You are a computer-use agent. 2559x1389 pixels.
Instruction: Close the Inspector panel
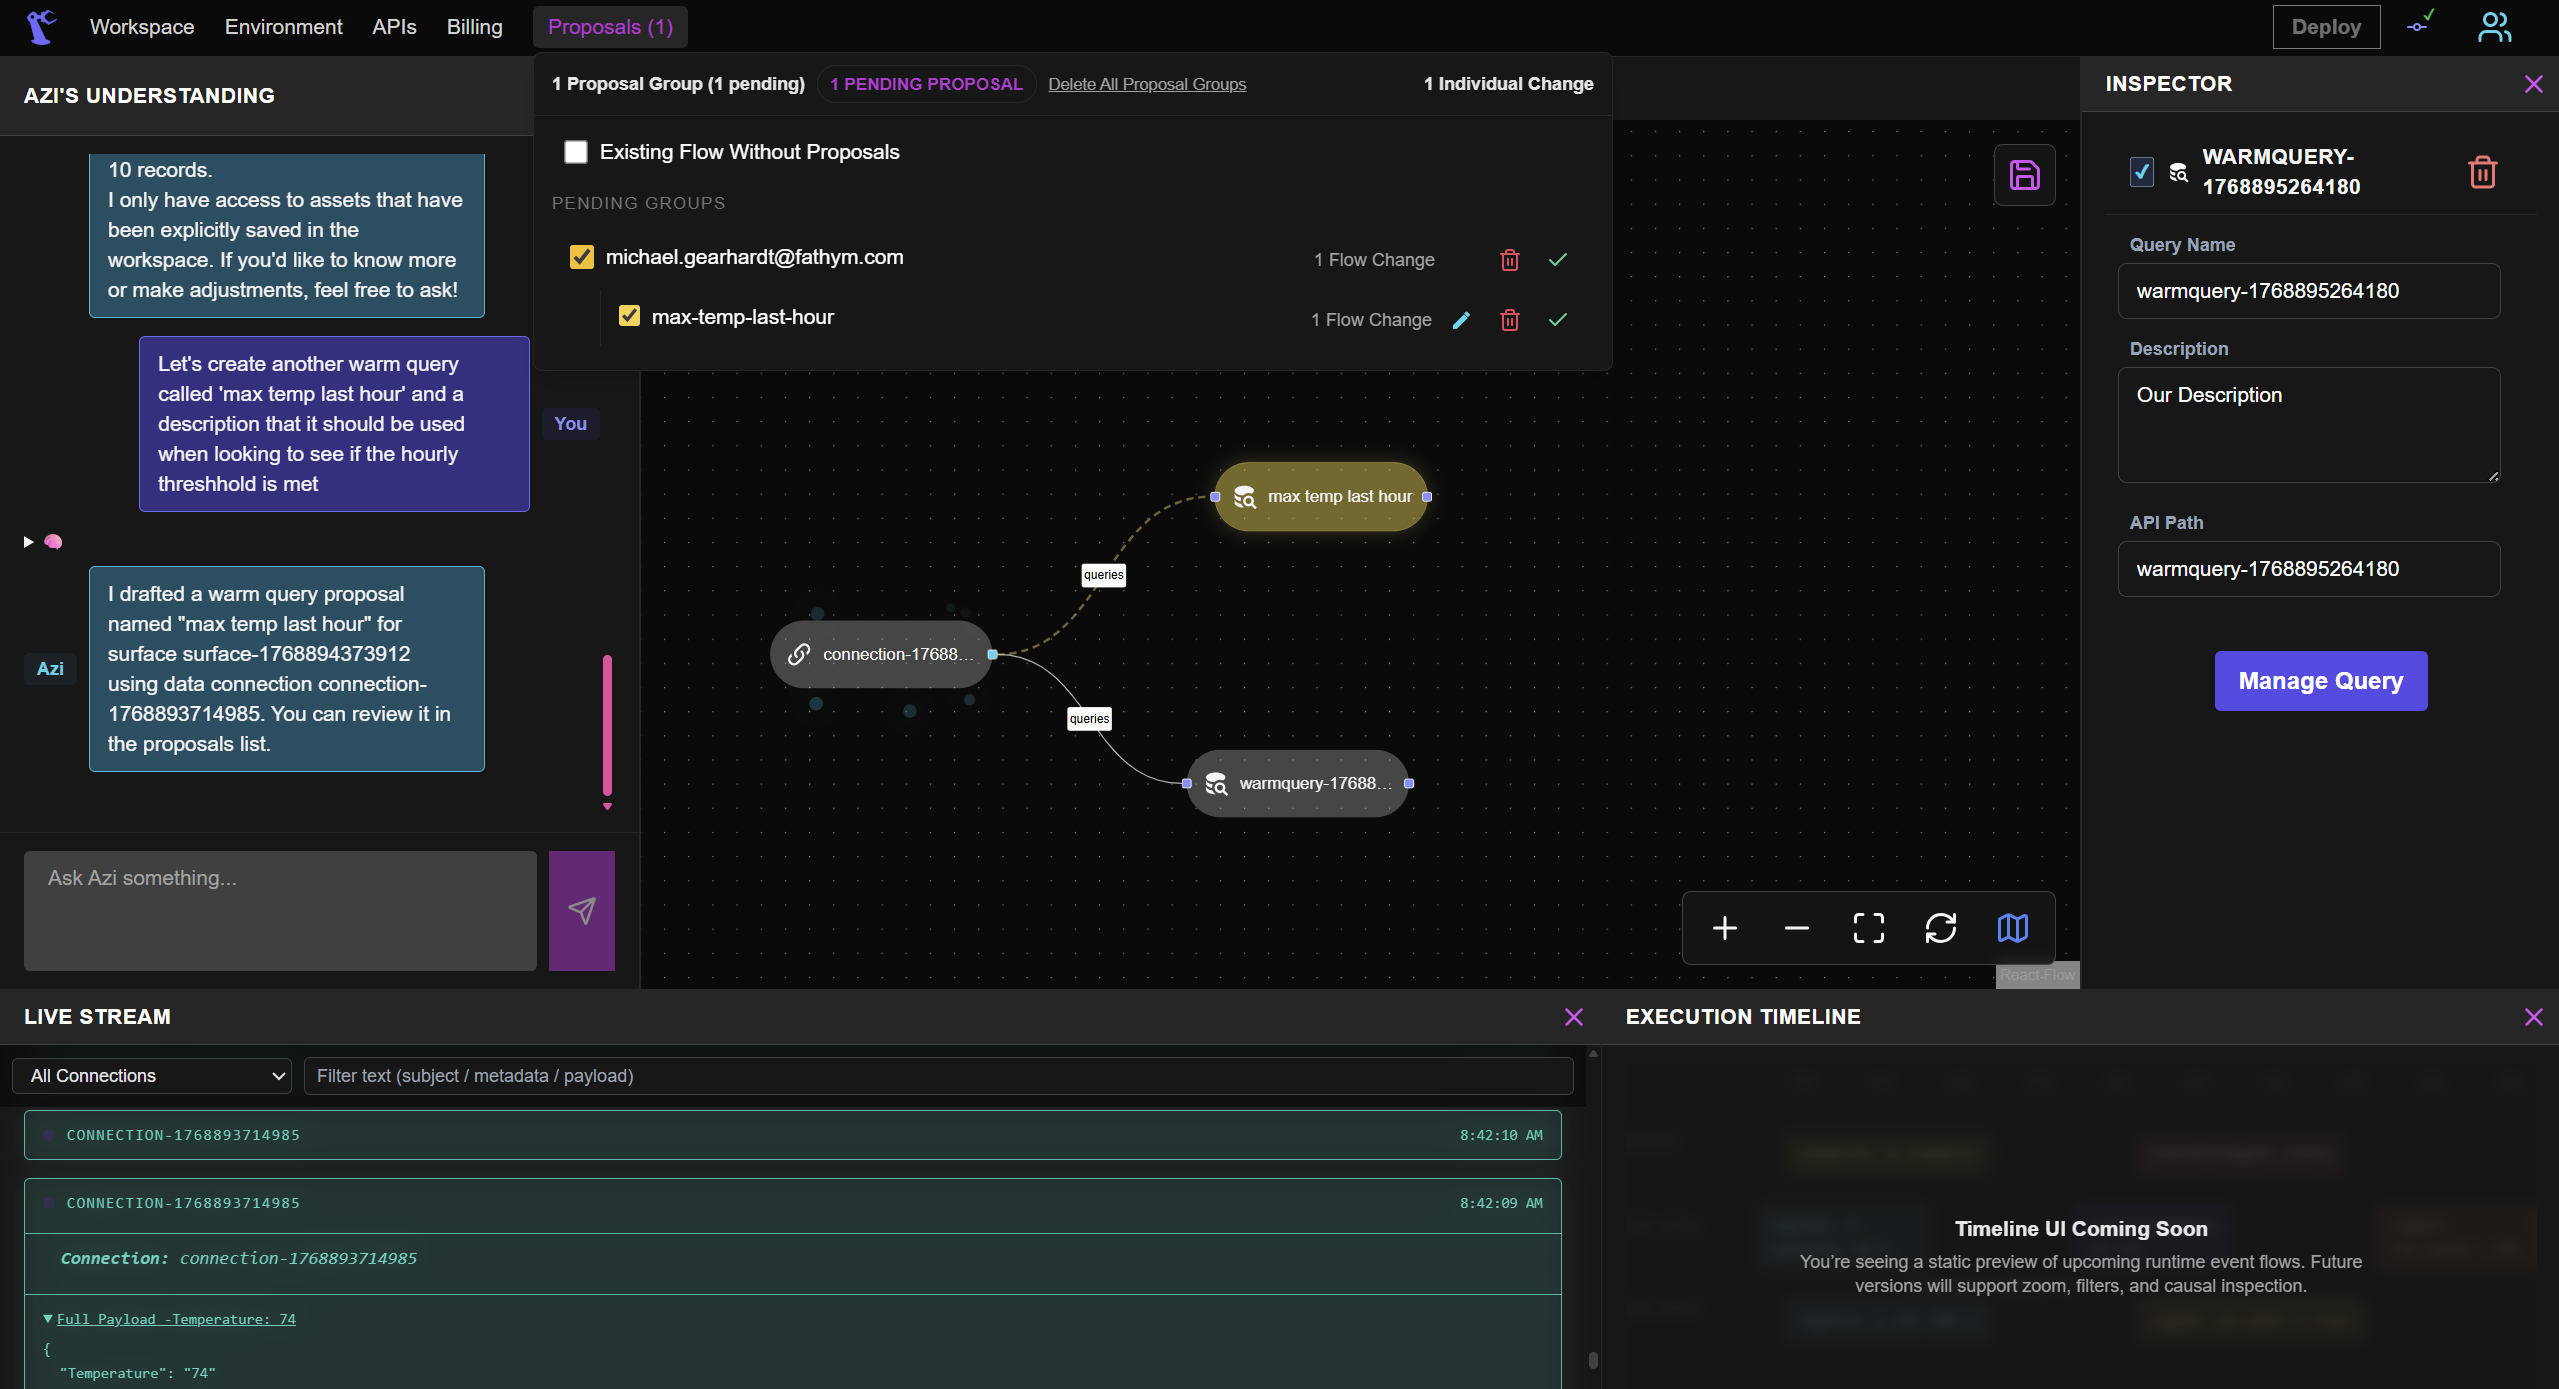point(2533,84)
